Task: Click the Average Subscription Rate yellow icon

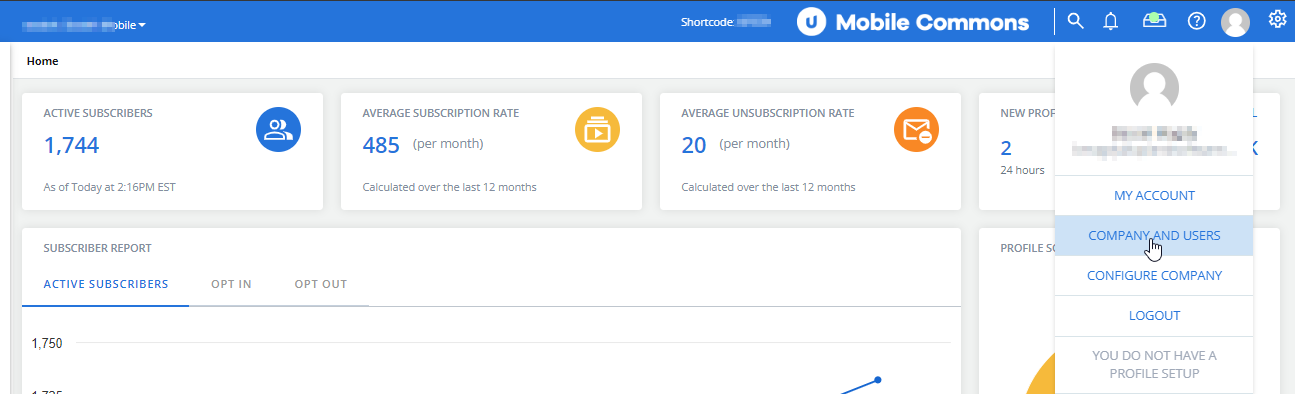Action: pos(597,130)
